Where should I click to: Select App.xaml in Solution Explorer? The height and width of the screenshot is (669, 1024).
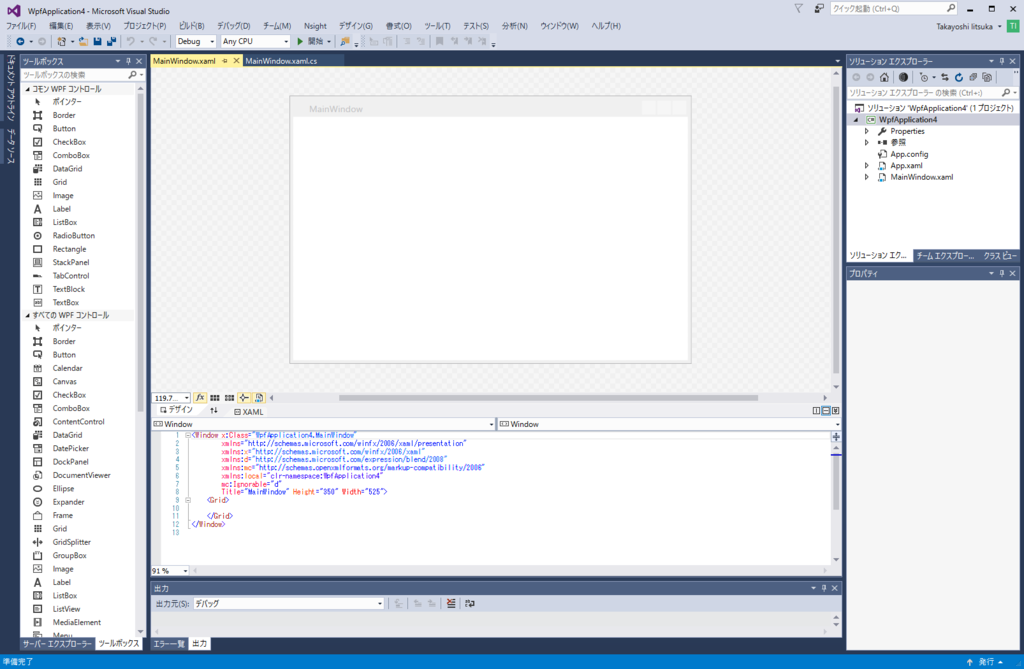click(906, 166)
